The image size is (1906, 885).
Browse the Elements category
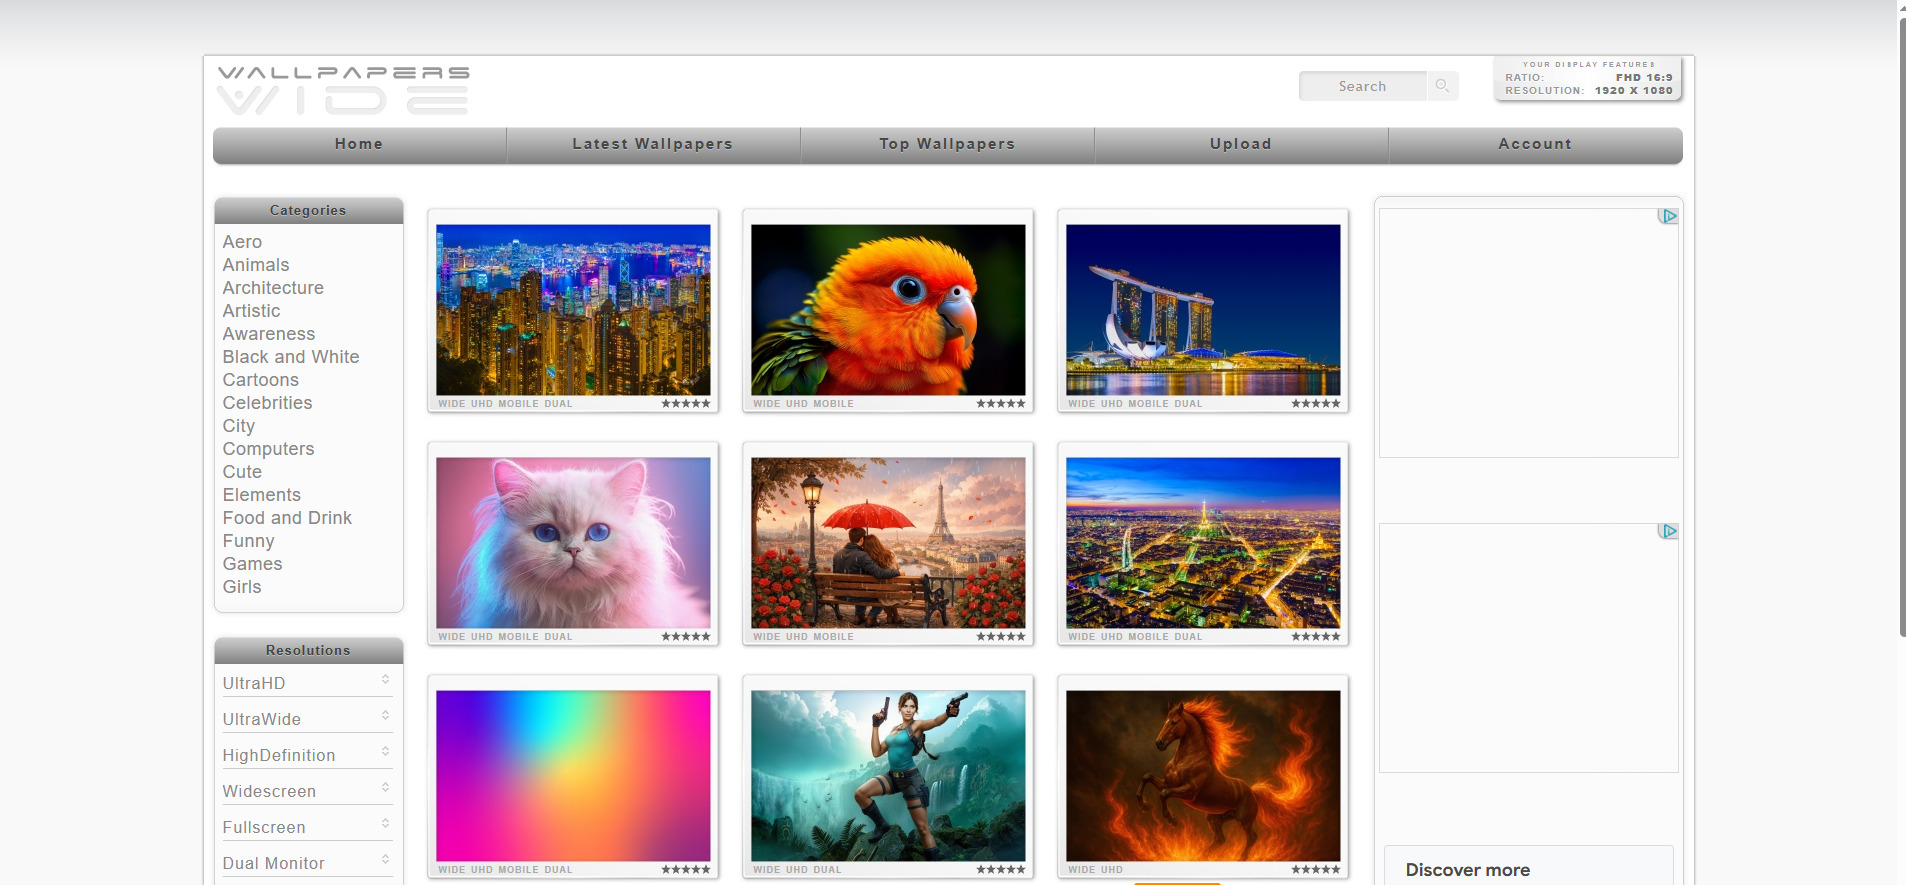(x=262, y=495)
